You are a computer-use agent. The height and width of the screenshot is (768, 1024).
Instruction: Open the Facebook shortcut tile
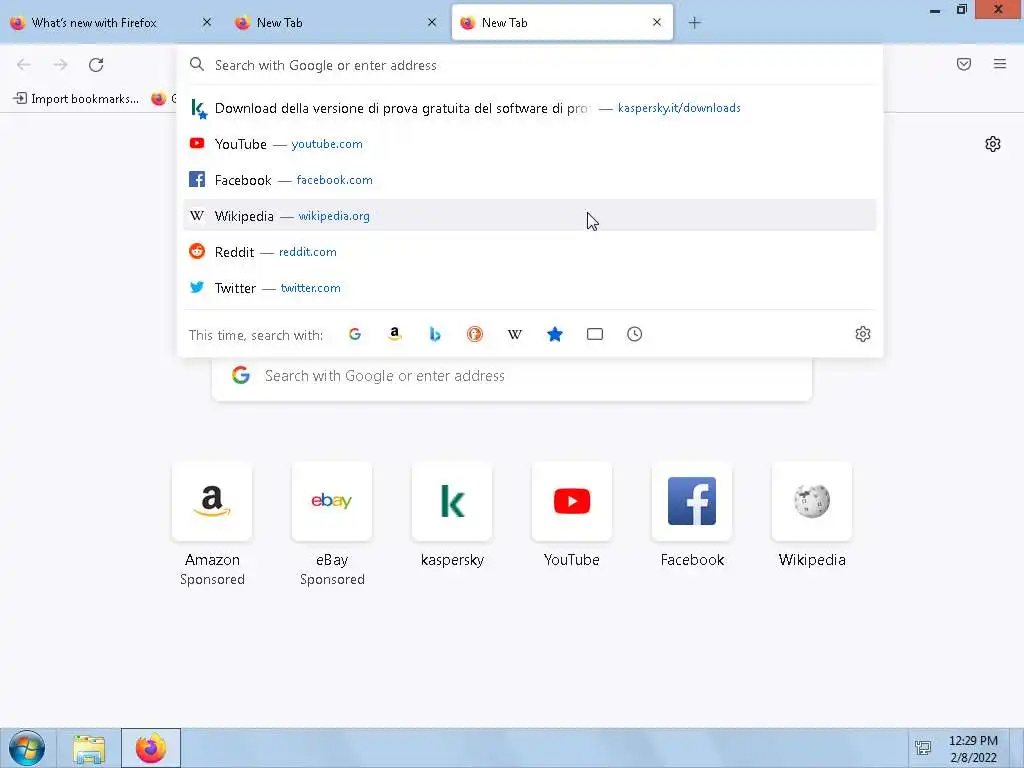692,502
